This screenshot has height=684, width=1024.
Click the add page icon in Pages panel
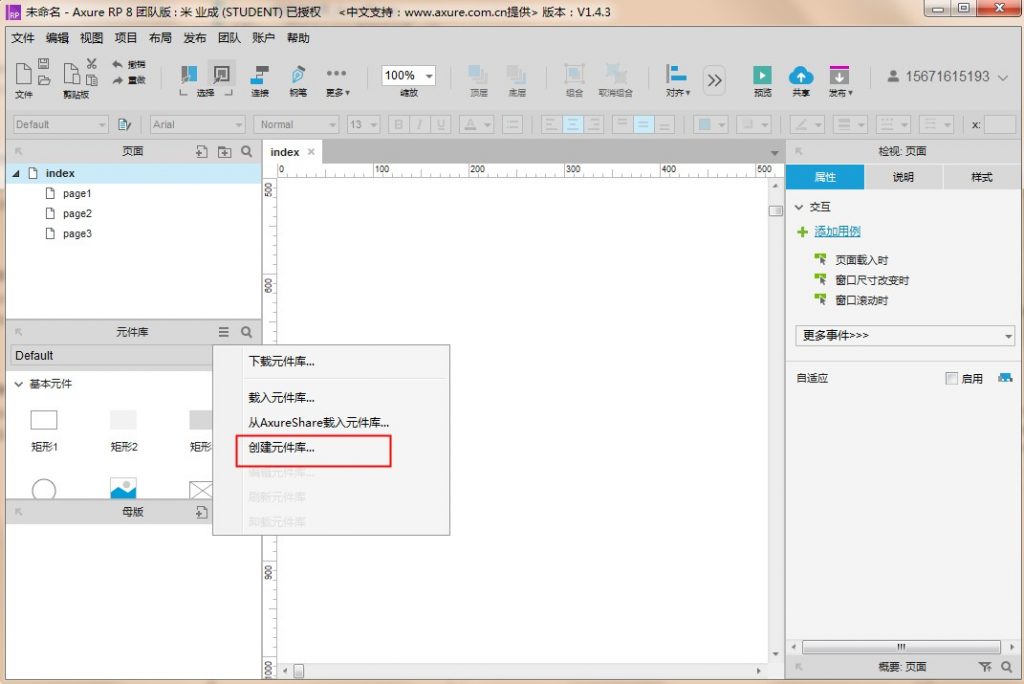pyautogui.click(x=202, y=152)
